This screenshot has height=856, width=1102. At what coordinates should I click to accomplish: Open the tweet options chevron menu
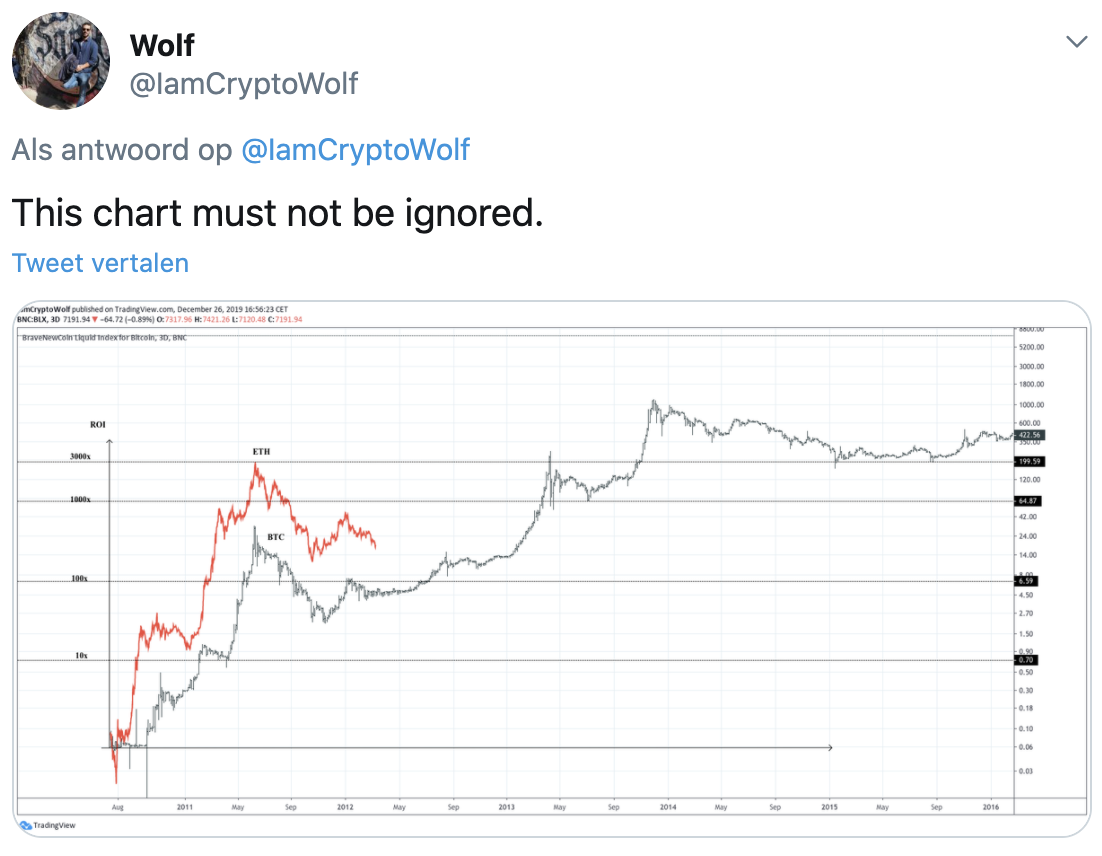point(1076,42)
